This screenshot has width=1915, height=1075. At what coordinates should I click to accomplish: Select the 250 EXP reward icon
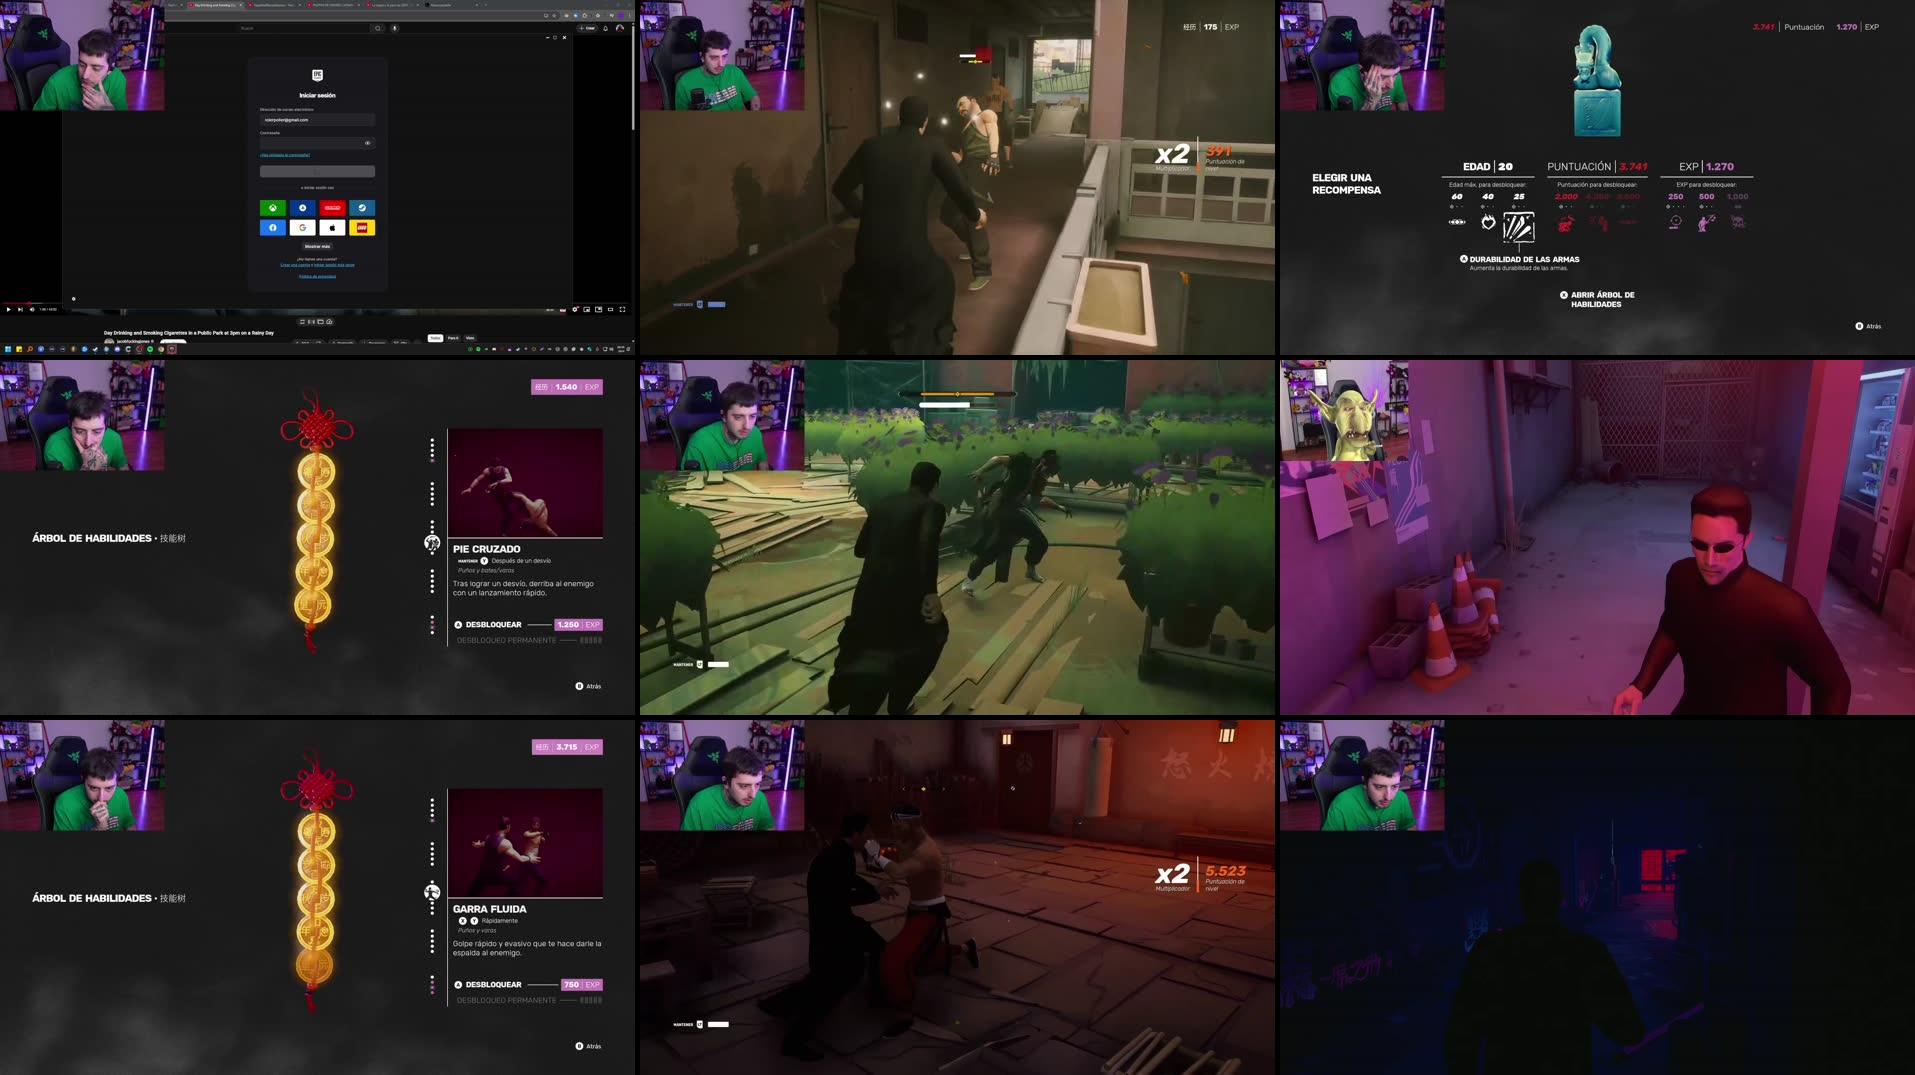[x=1675, y=223]
